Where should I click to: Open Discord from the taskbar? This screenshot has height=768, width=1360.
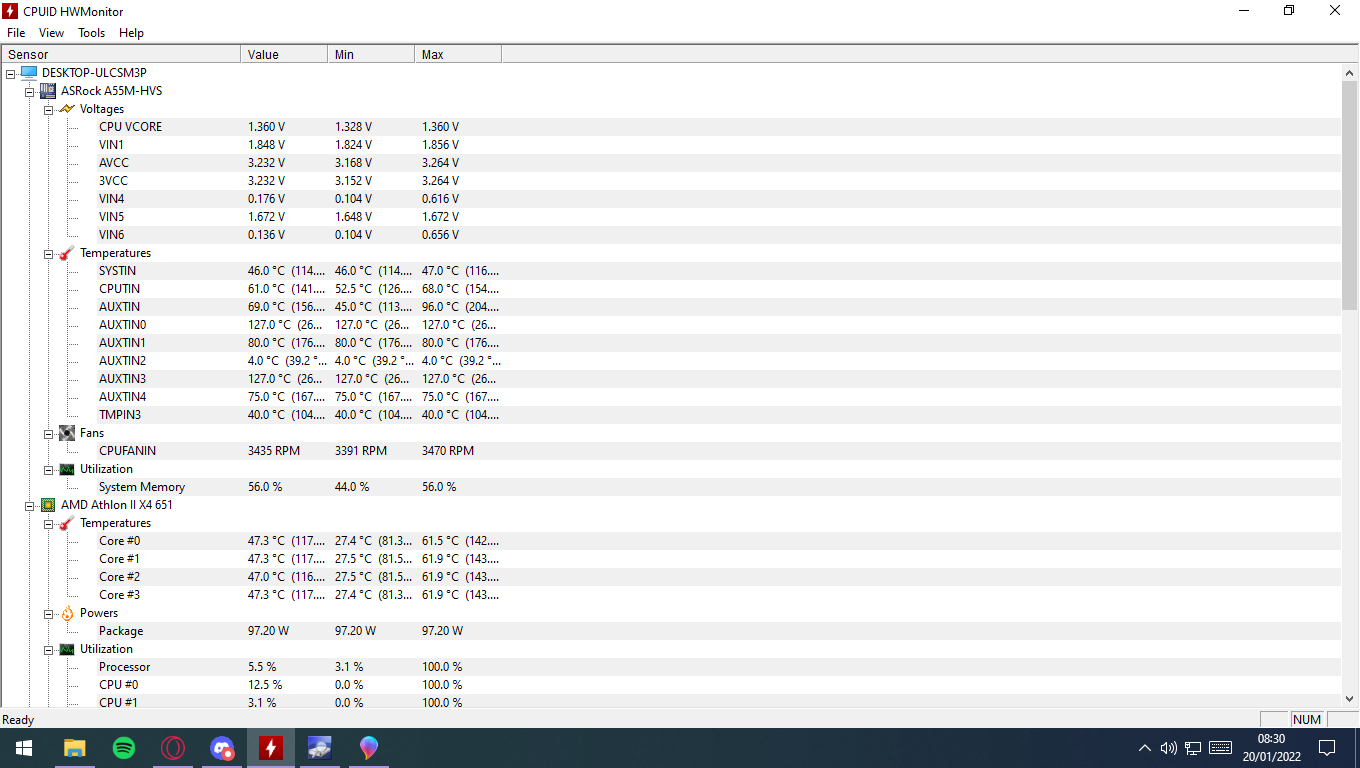click(x=222, y=747)
